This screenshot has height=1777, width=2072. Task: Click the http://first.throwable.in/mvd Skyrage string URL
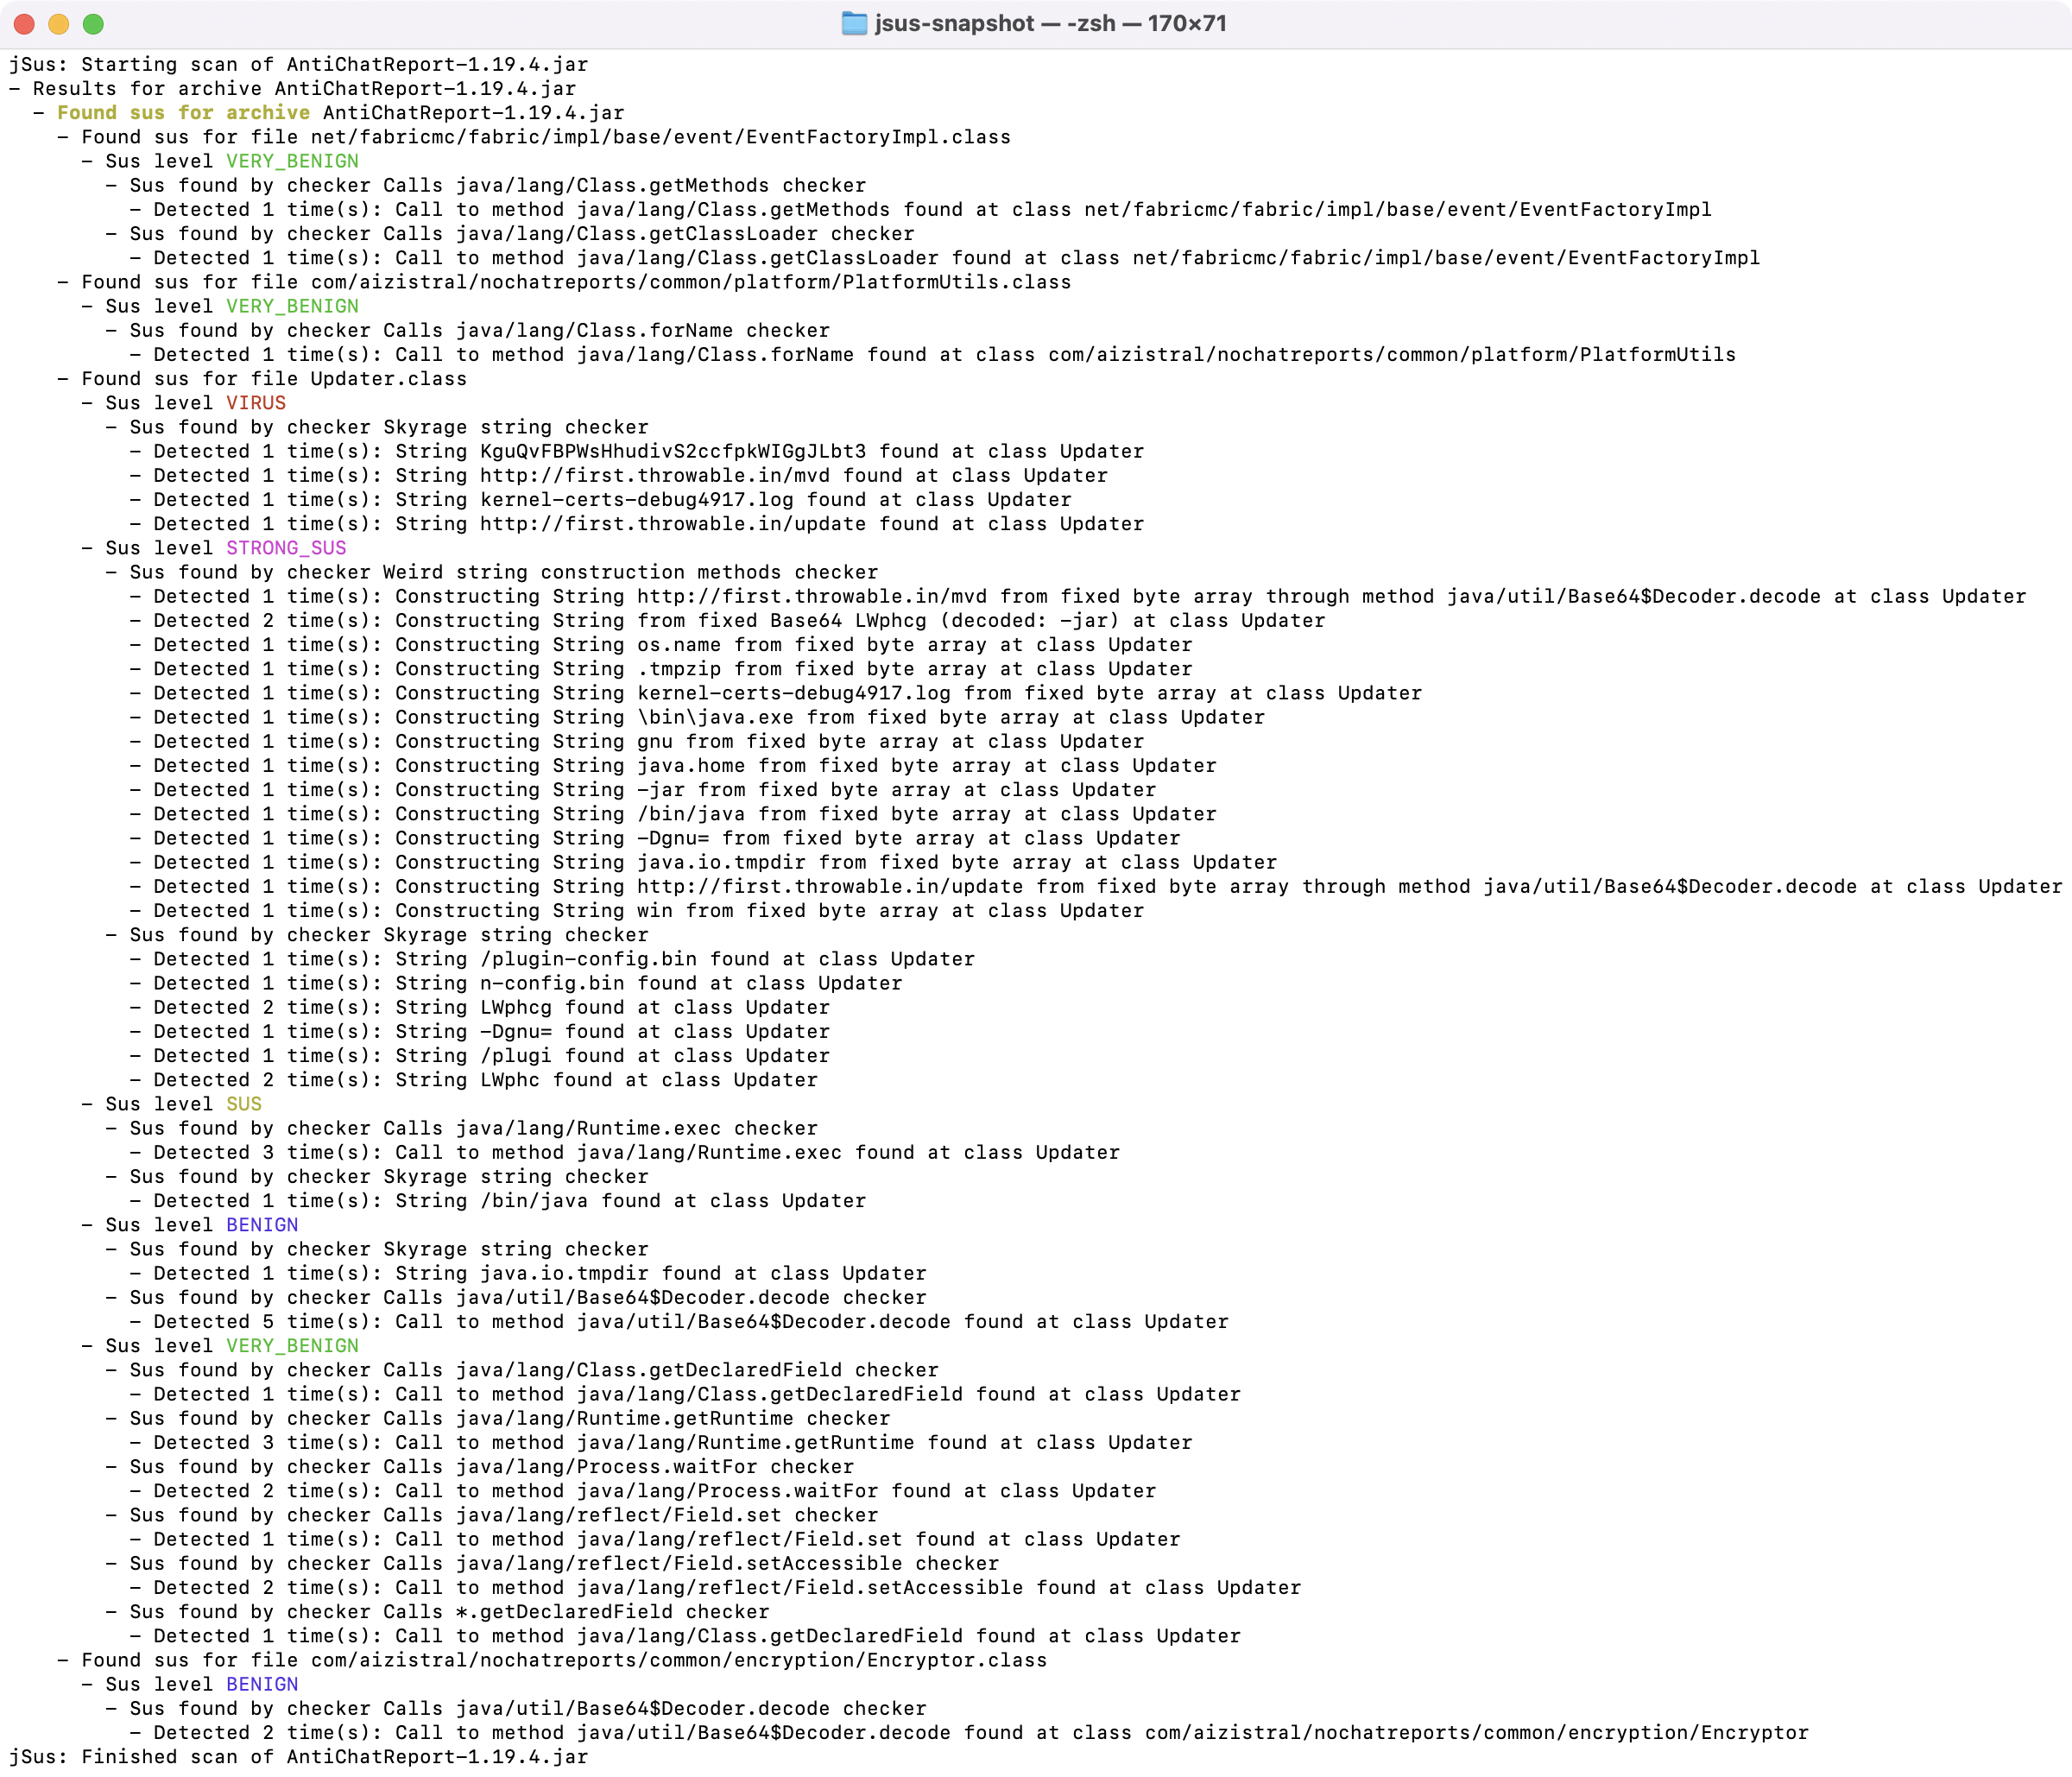654,476
